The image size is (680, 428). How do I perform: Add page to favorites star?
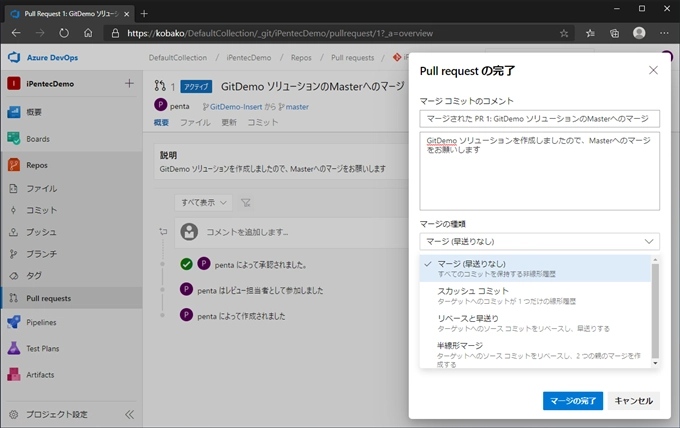tap(564, 33)
